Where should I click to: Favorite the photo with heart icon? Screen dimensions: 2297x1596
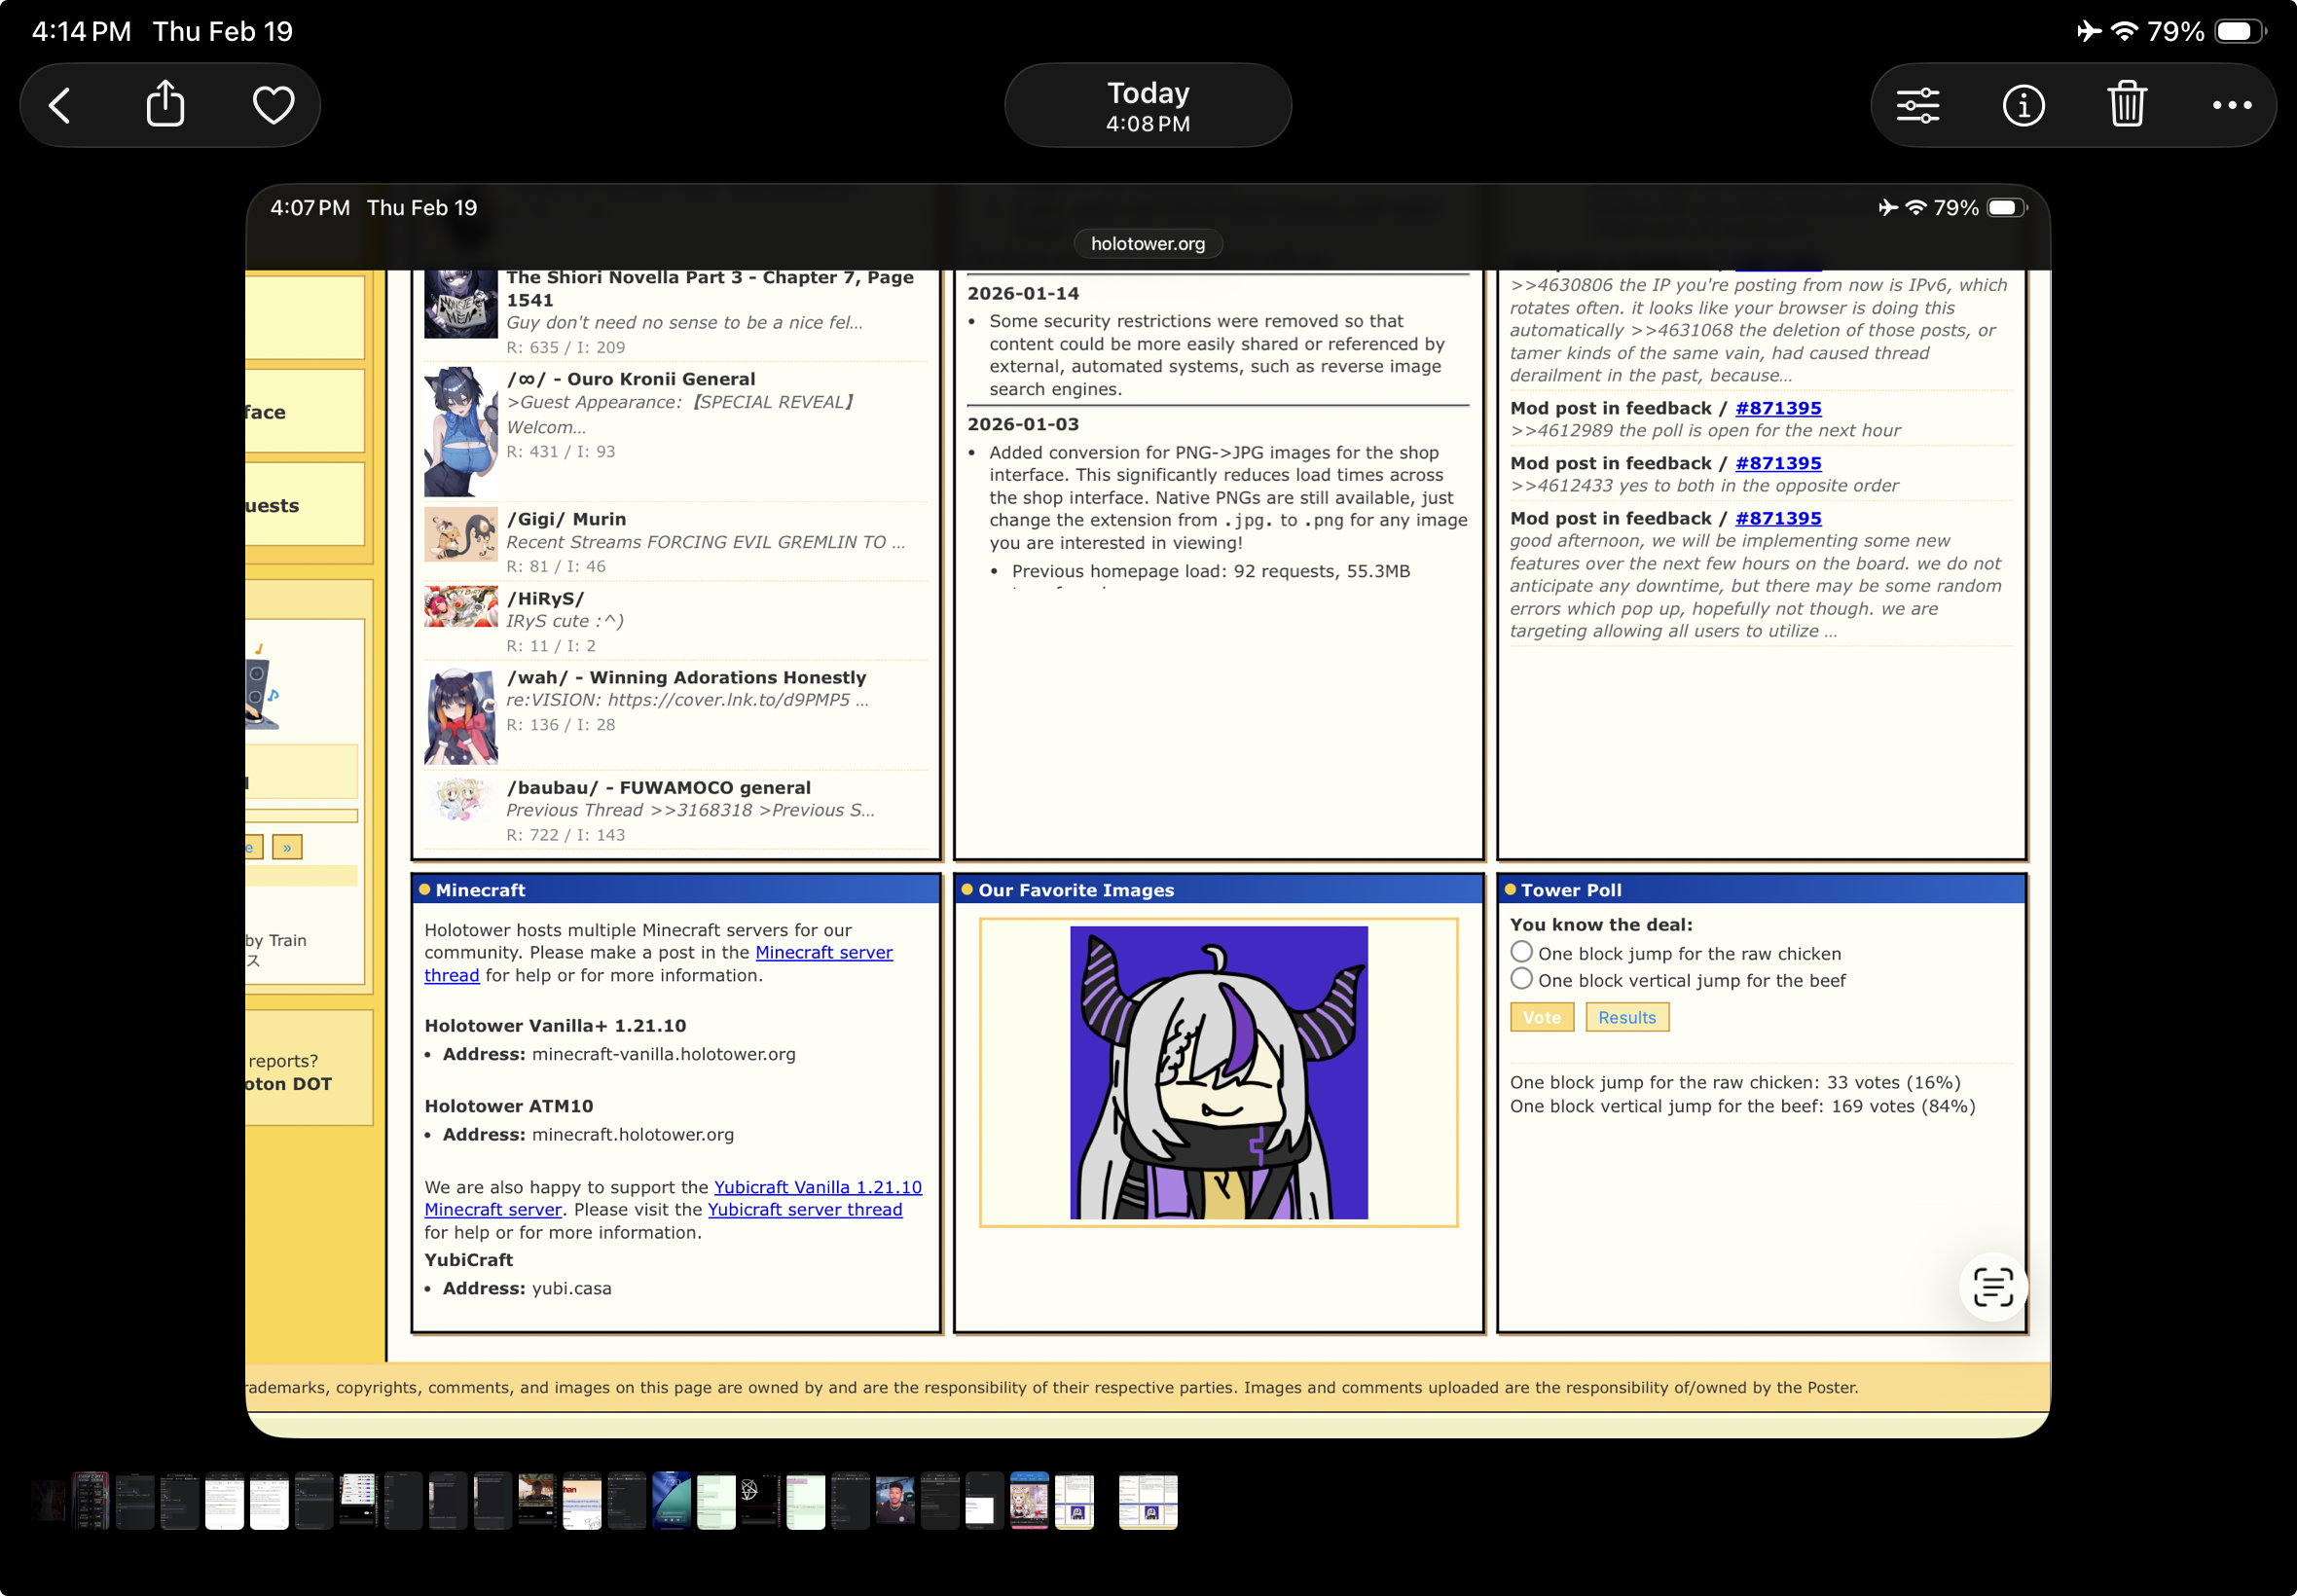pos(273,105)
